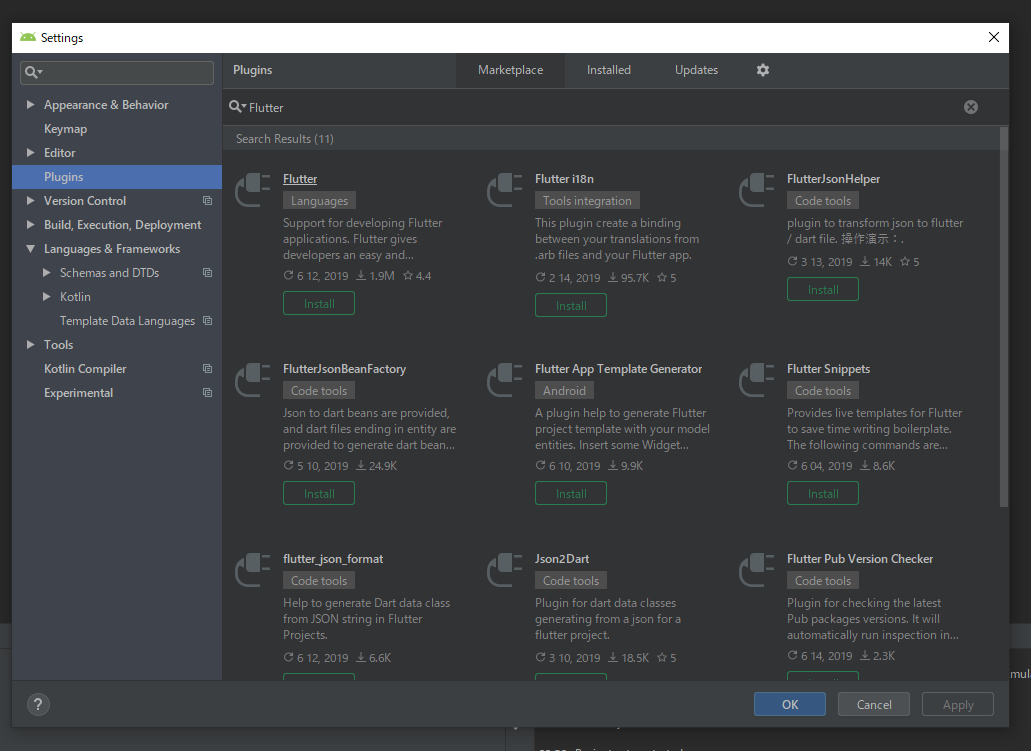The image size is (1031, 751).
Task: Click the Android Studio logo in title bar
Action: 28,37
